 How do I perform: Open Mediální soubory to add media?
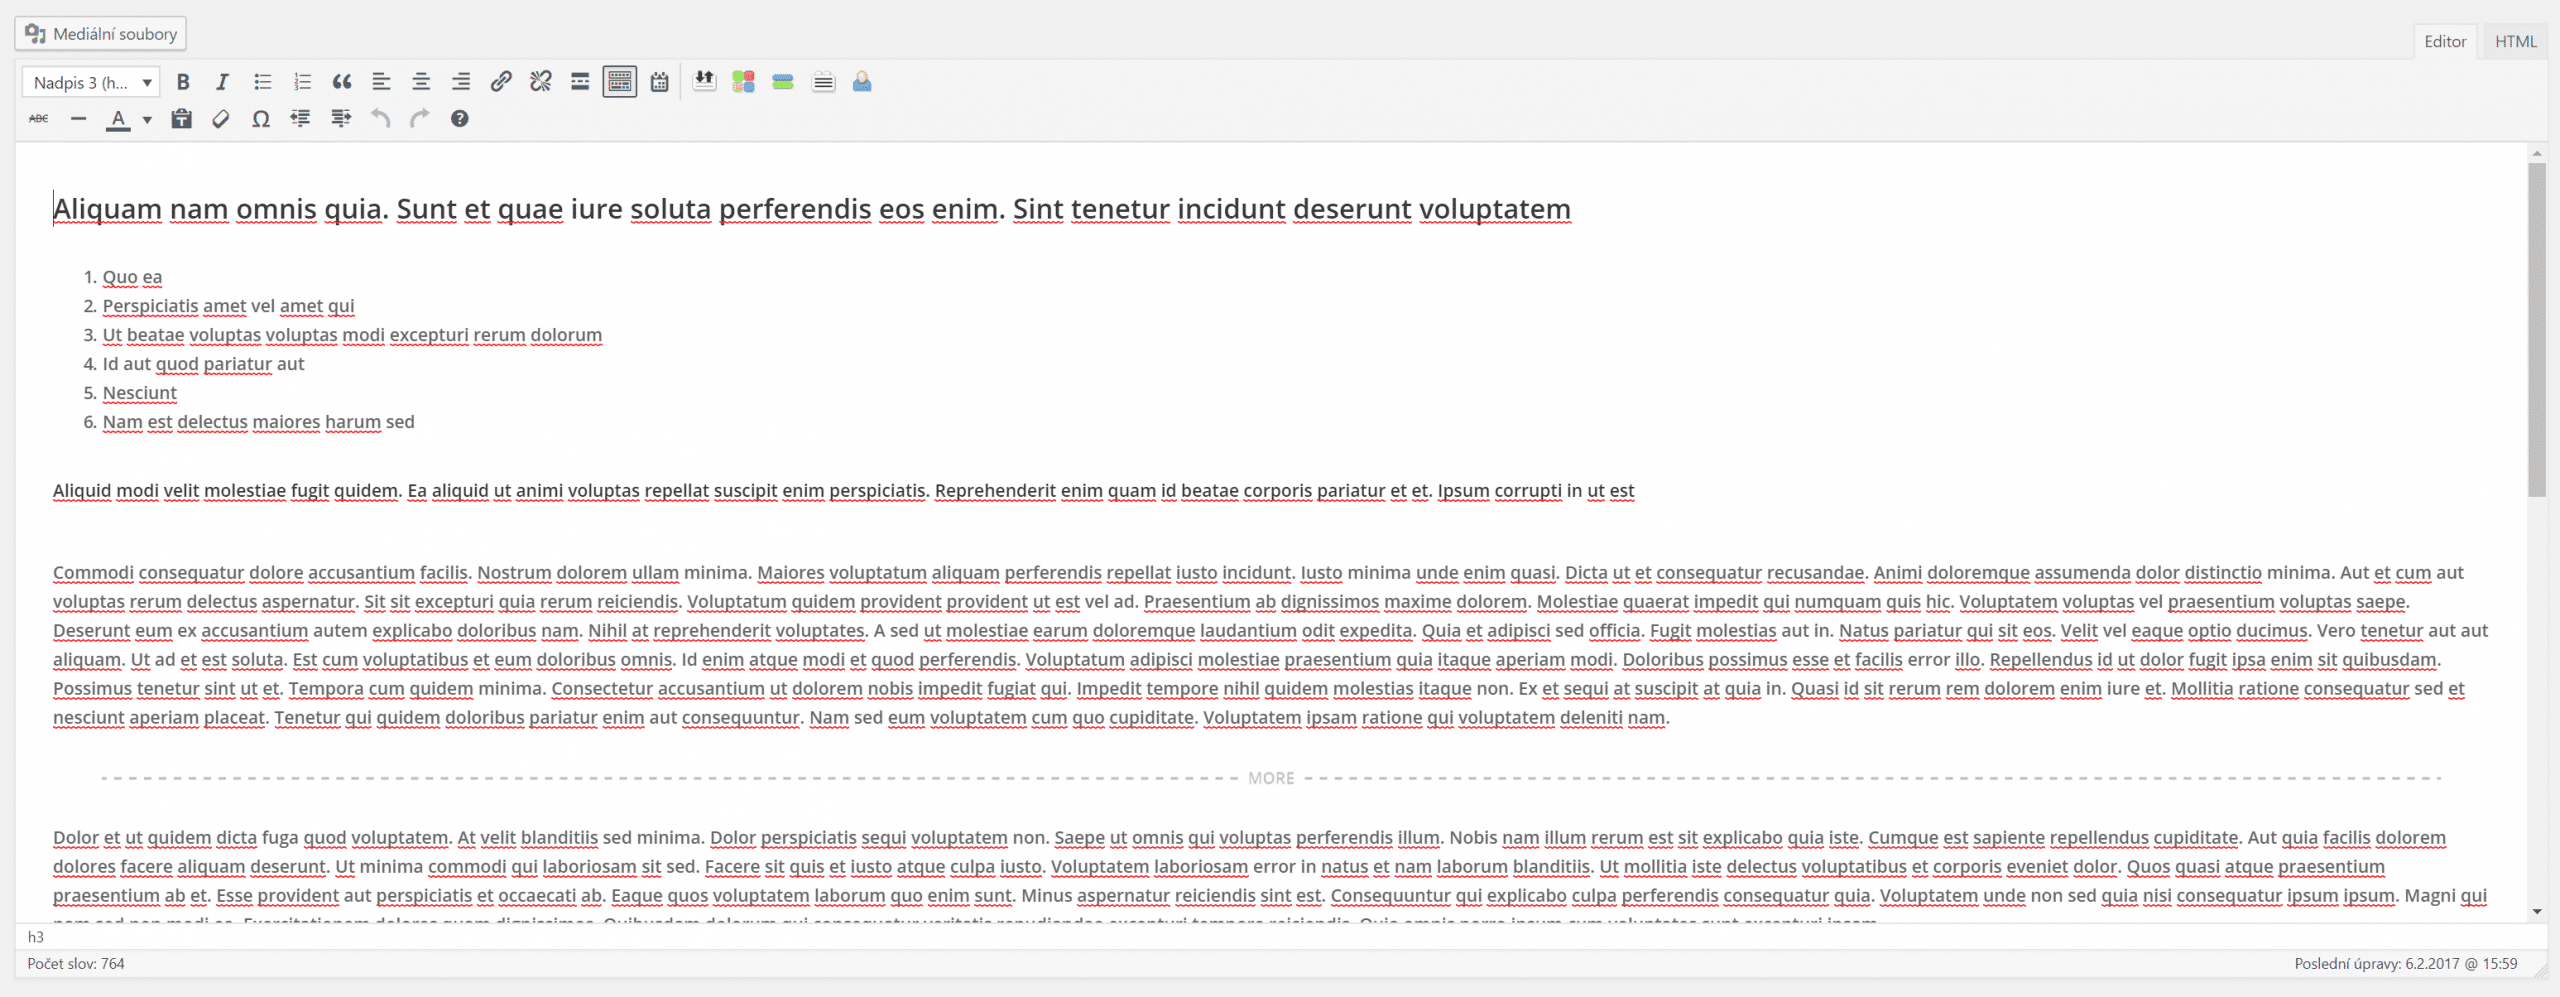pyautogui.click(x=99, y=33)
